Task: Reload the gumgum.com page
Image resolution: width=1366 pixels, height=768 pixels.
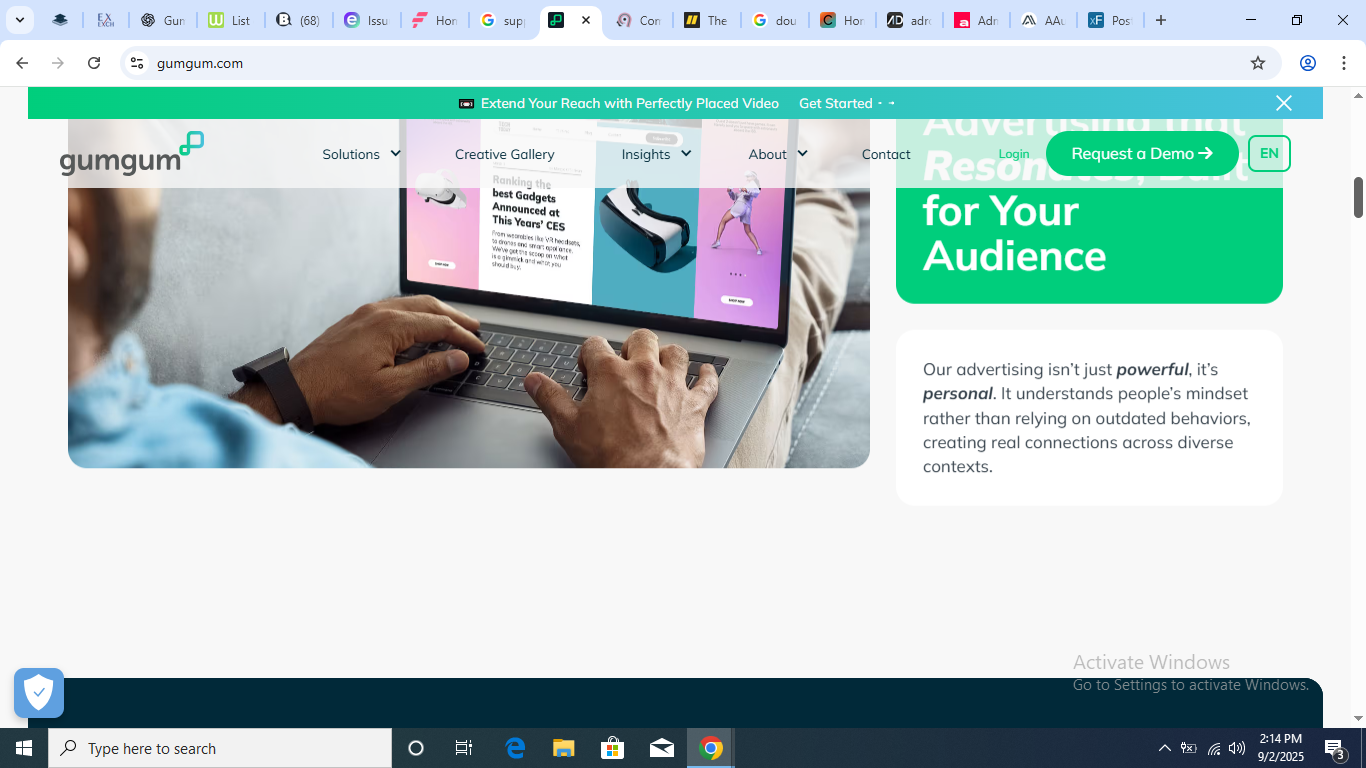Action: coord(94,63)
